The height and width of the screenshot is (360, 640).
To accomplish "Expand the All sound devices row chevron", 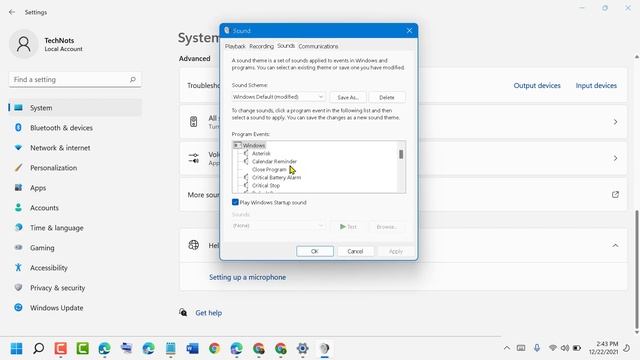I will pyautogui.click(x=615, y=122).
